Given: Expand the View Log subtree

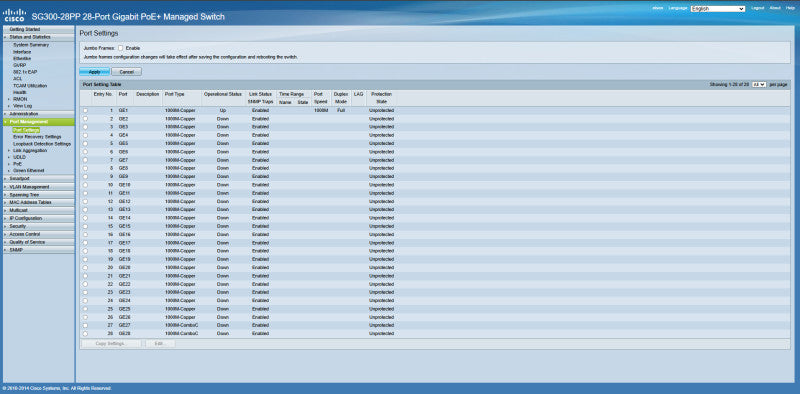Looking at the screenshot, I should point(9,106).
